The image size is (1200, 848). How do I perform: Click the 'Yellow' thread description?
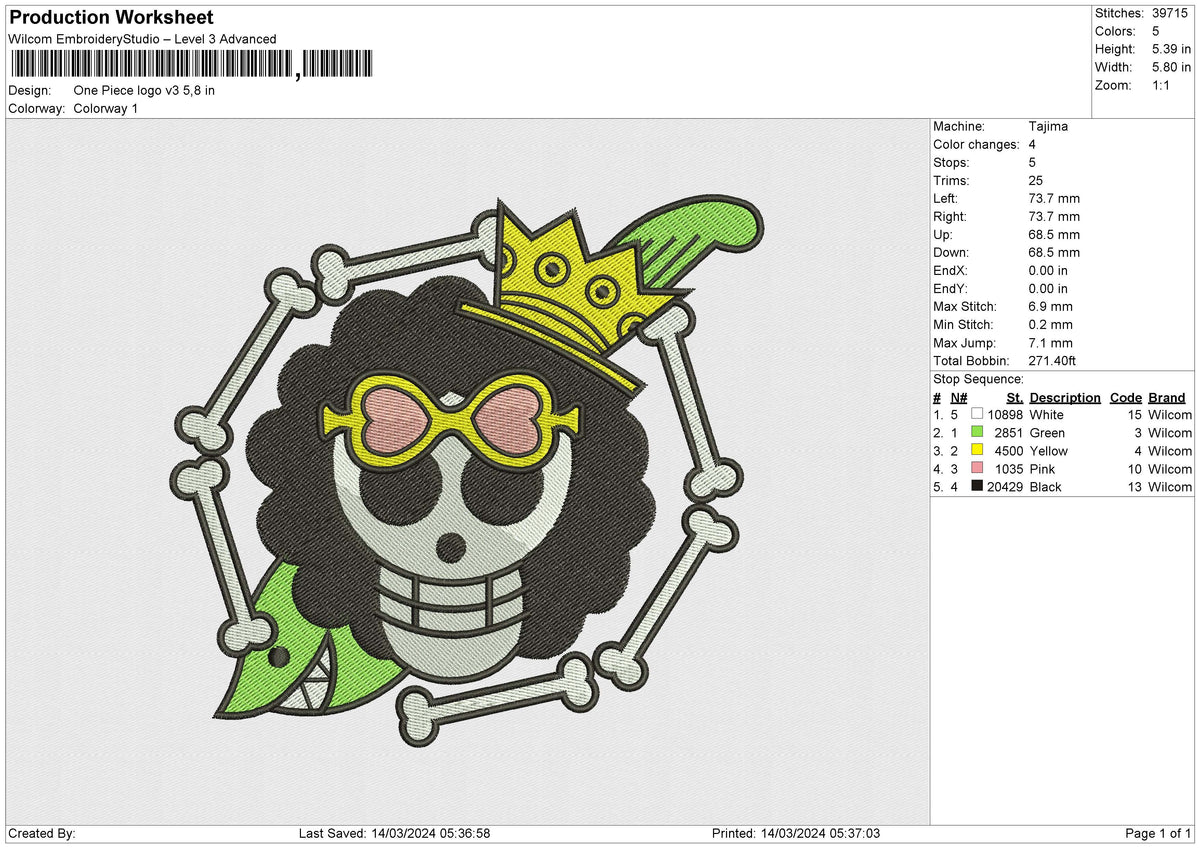pyautogui.click(x=1048, y=451)
